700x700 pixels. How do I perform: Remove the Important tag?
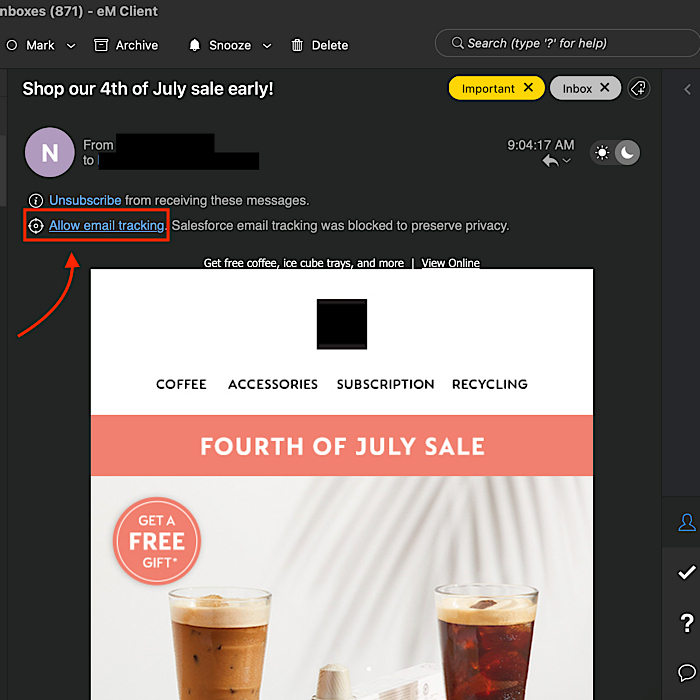pos(528,88)
